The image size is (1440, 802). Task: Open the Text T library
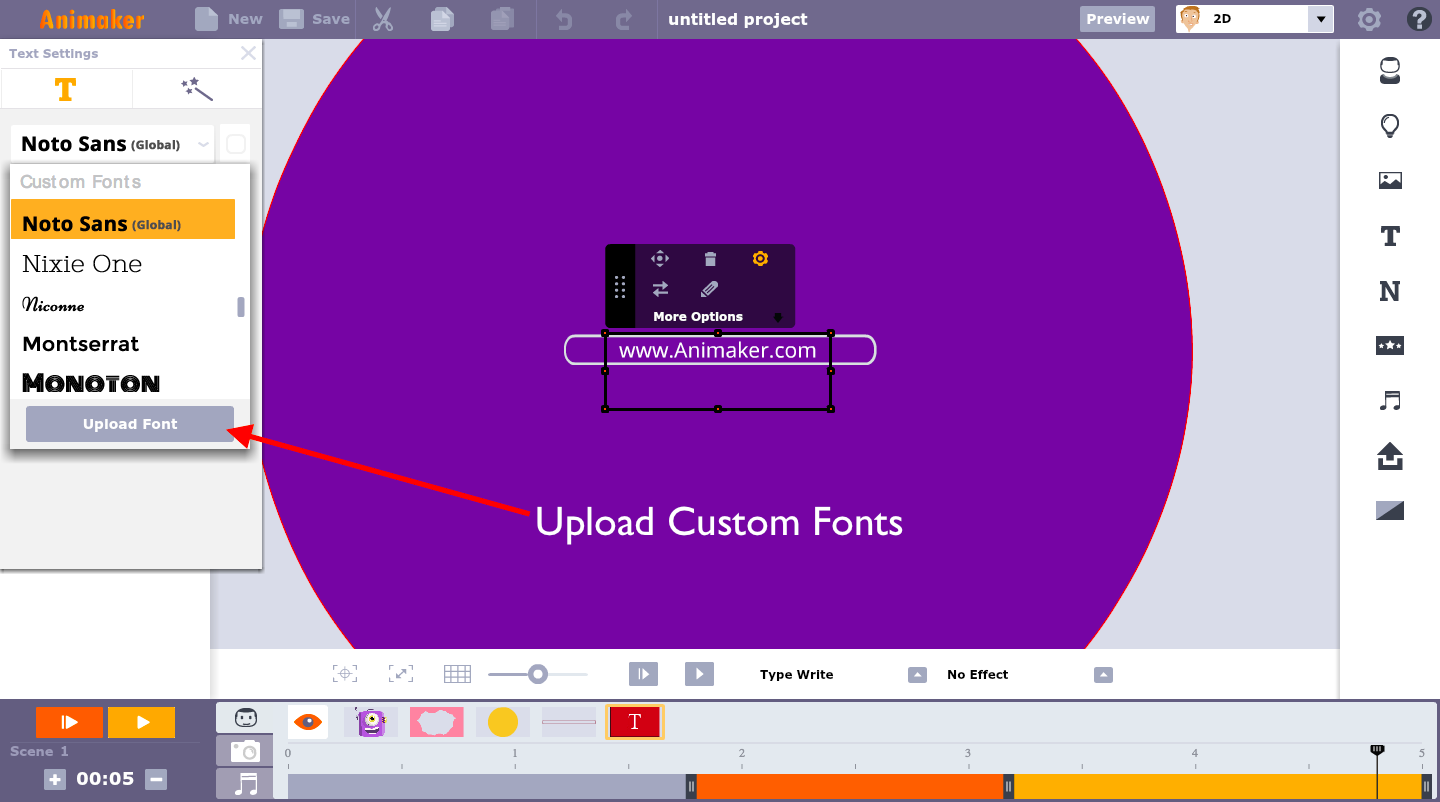(1390, 236)
